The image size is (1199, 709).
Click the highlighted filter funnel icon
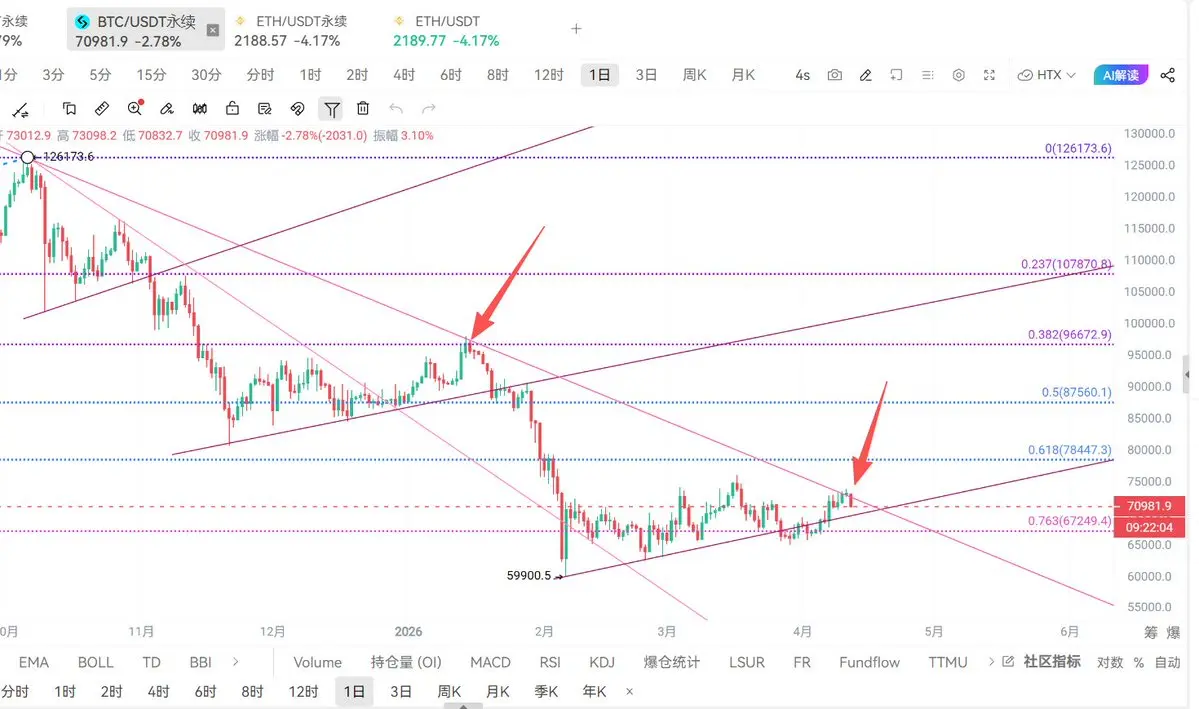click(331, 109)
